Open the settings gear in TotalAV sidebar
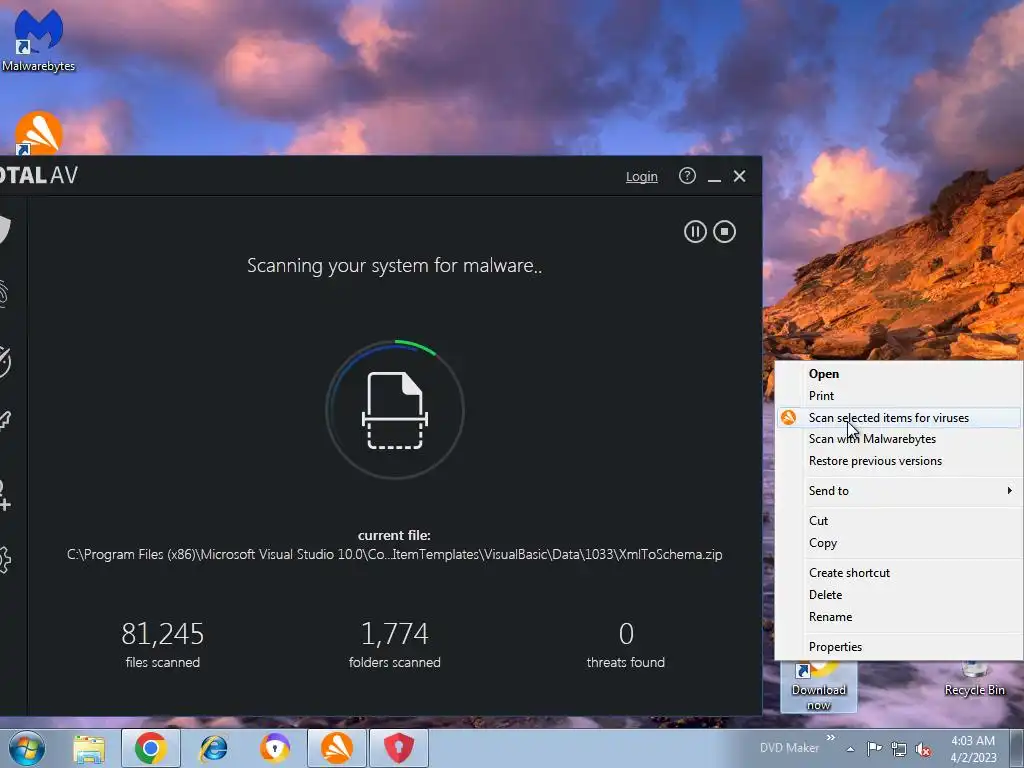Screen dimensions: 1024x768 (5, 560)
